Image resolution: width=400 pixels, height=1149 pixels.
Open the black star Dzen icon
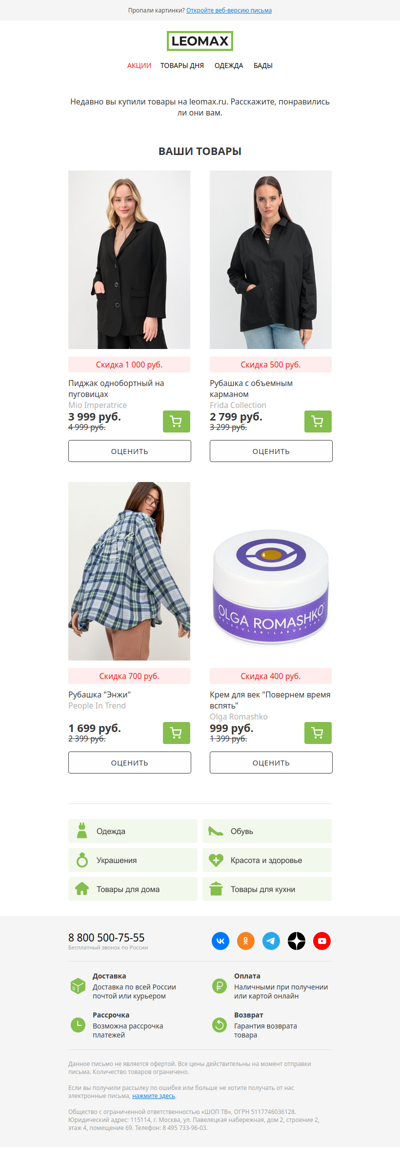pyautogui.click(x=296, y=941)
